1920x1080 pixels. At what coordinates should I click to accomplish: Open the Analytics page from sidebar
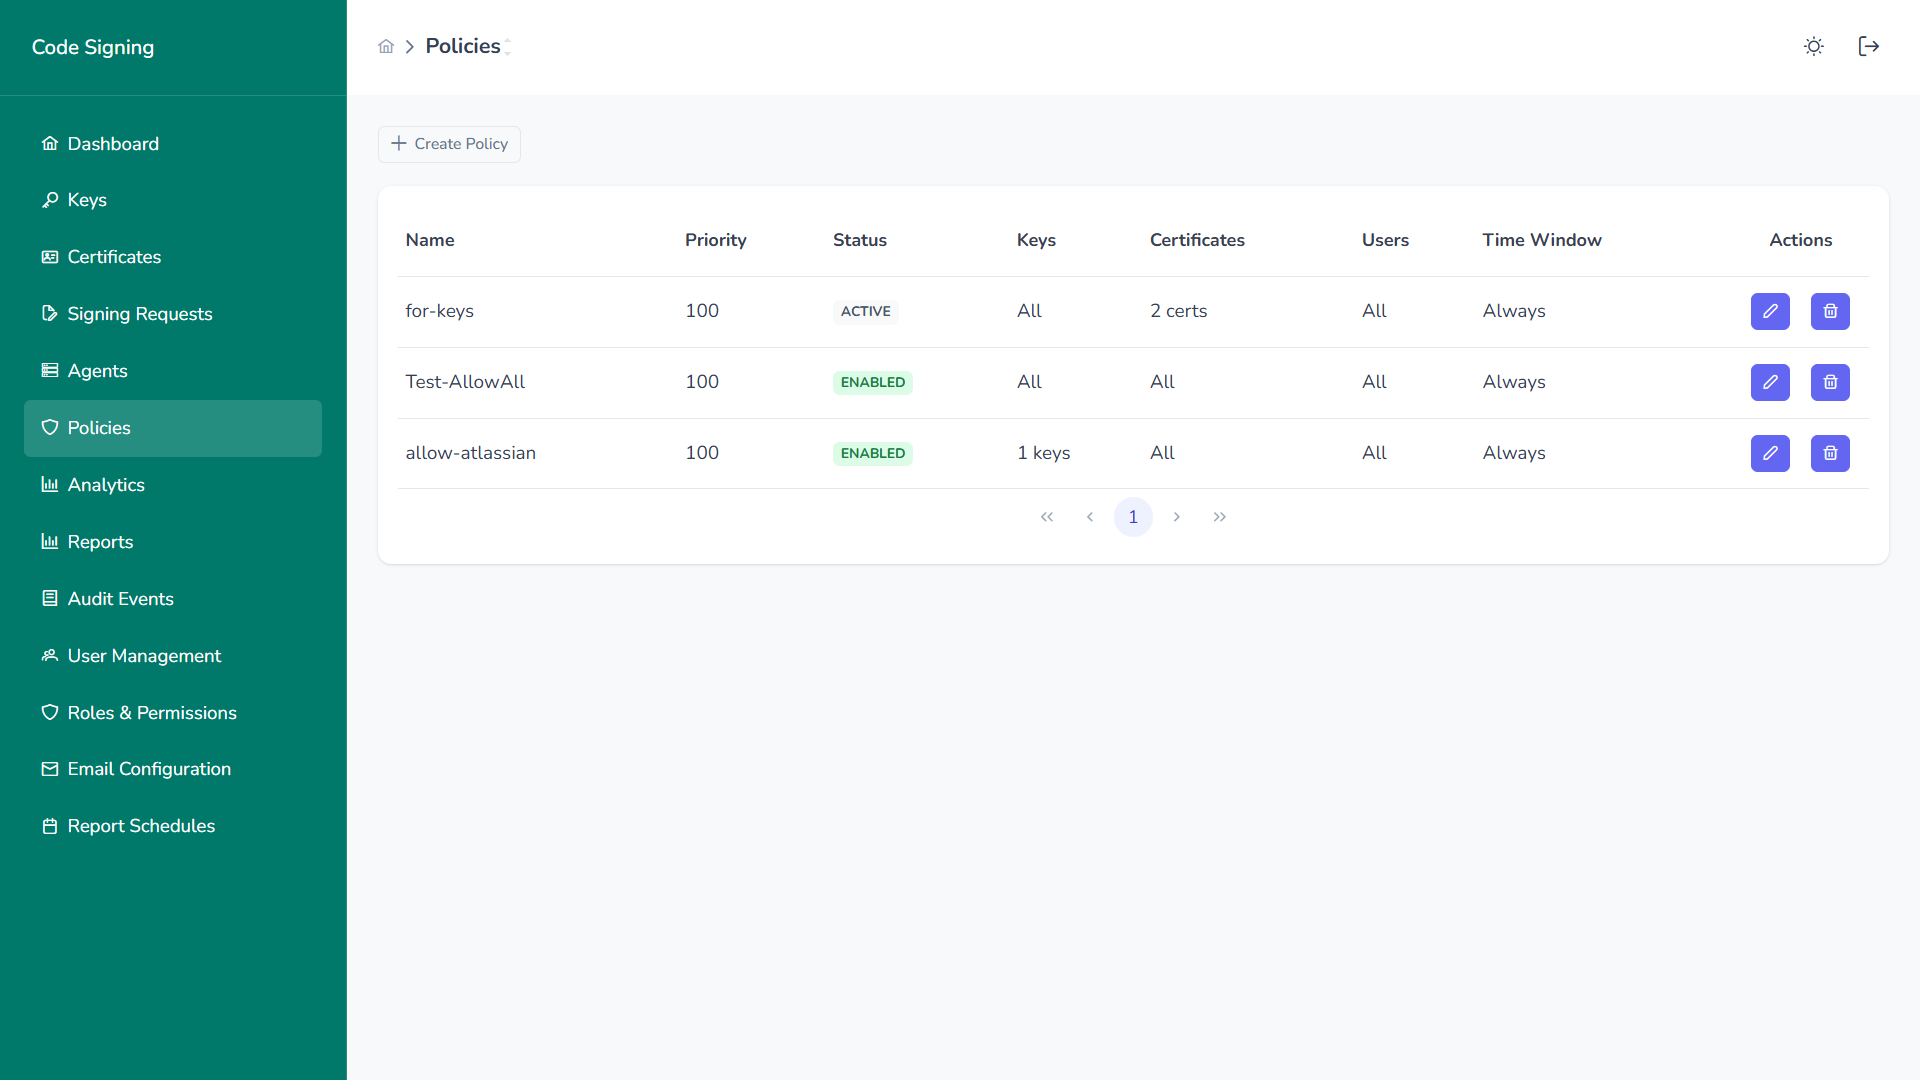tap(106, 485)
